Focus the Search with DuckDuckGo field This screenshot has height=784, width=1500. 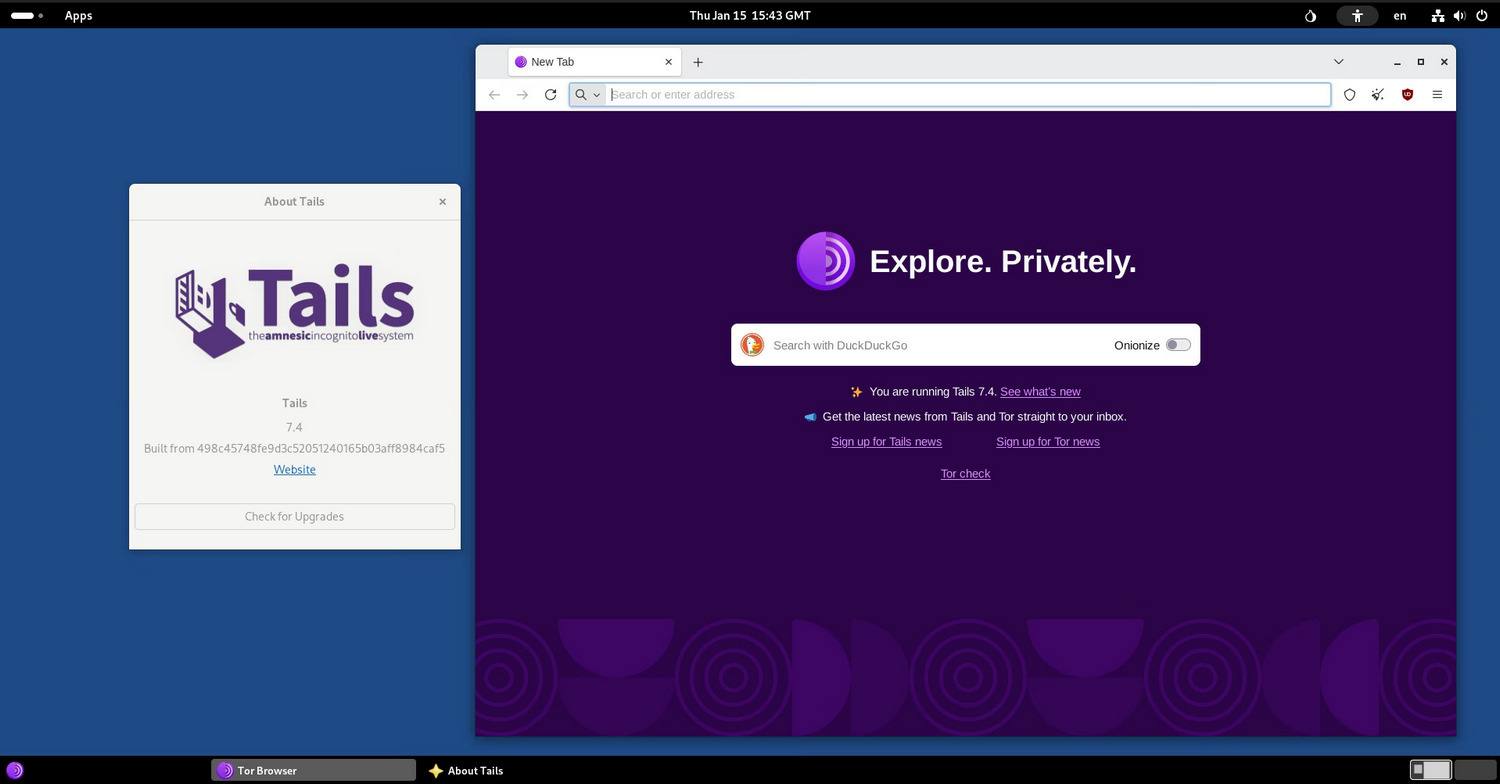(x=938, y=345)
